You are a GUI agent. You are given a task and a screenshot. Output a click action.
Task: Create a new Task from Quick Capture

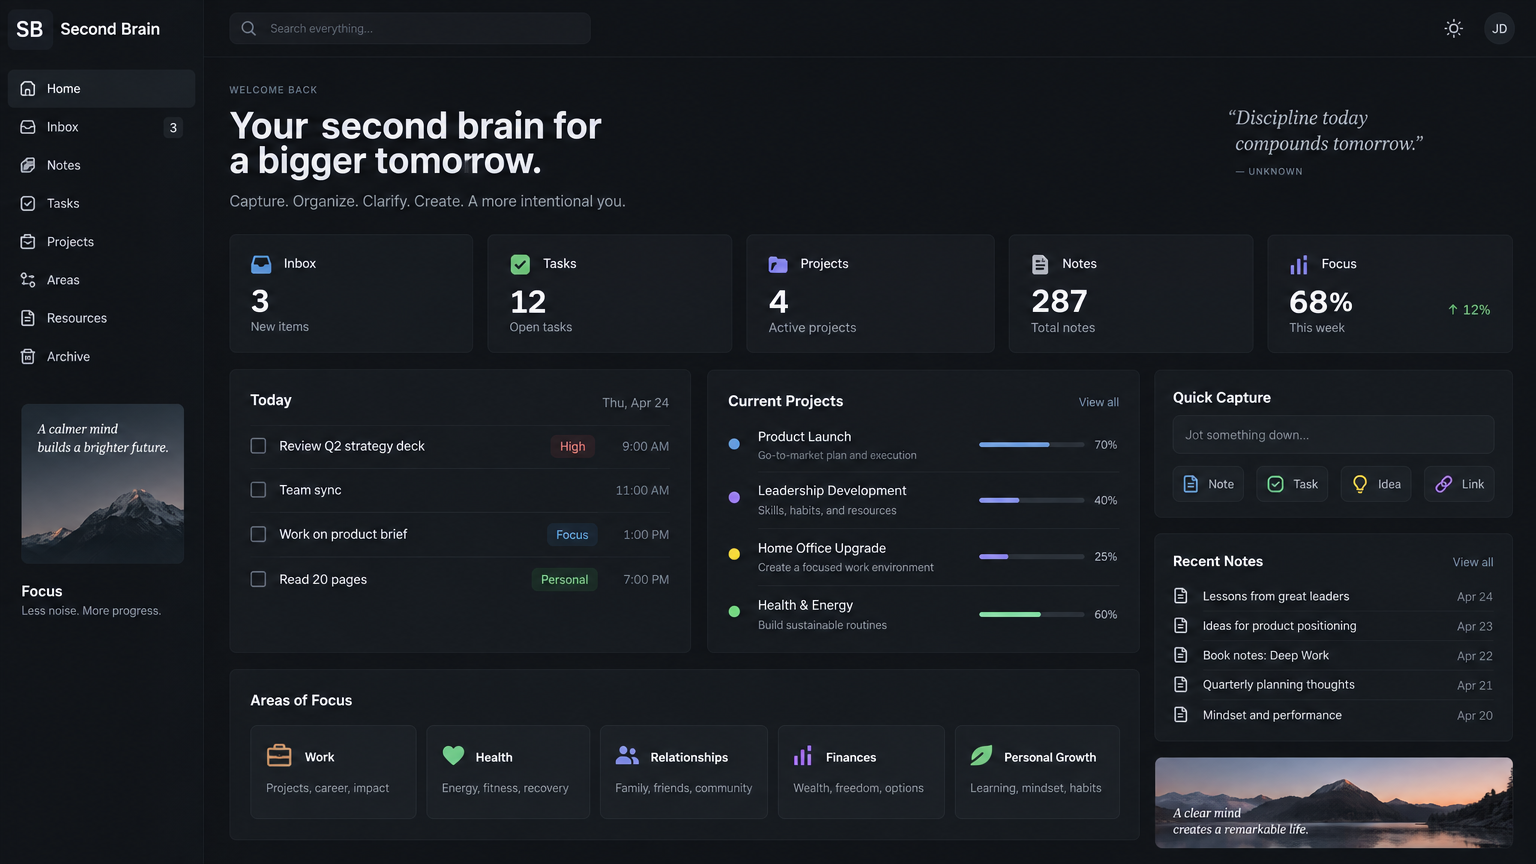click(x=1292, y=484)
